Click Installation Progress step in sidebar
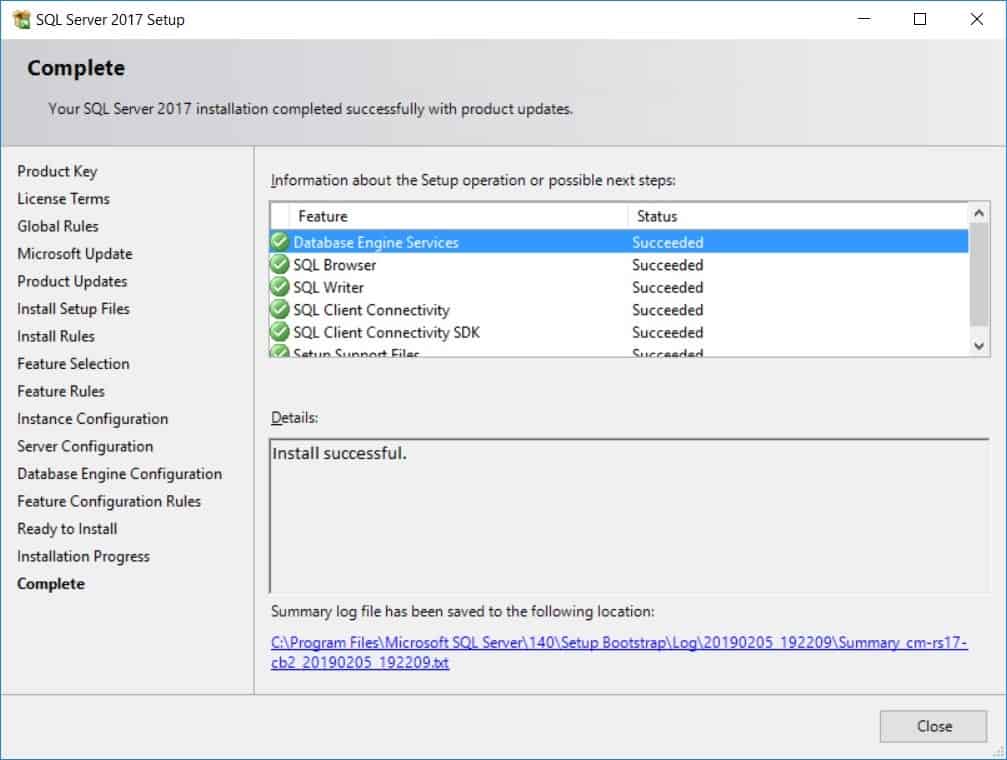 pos(83,556)
